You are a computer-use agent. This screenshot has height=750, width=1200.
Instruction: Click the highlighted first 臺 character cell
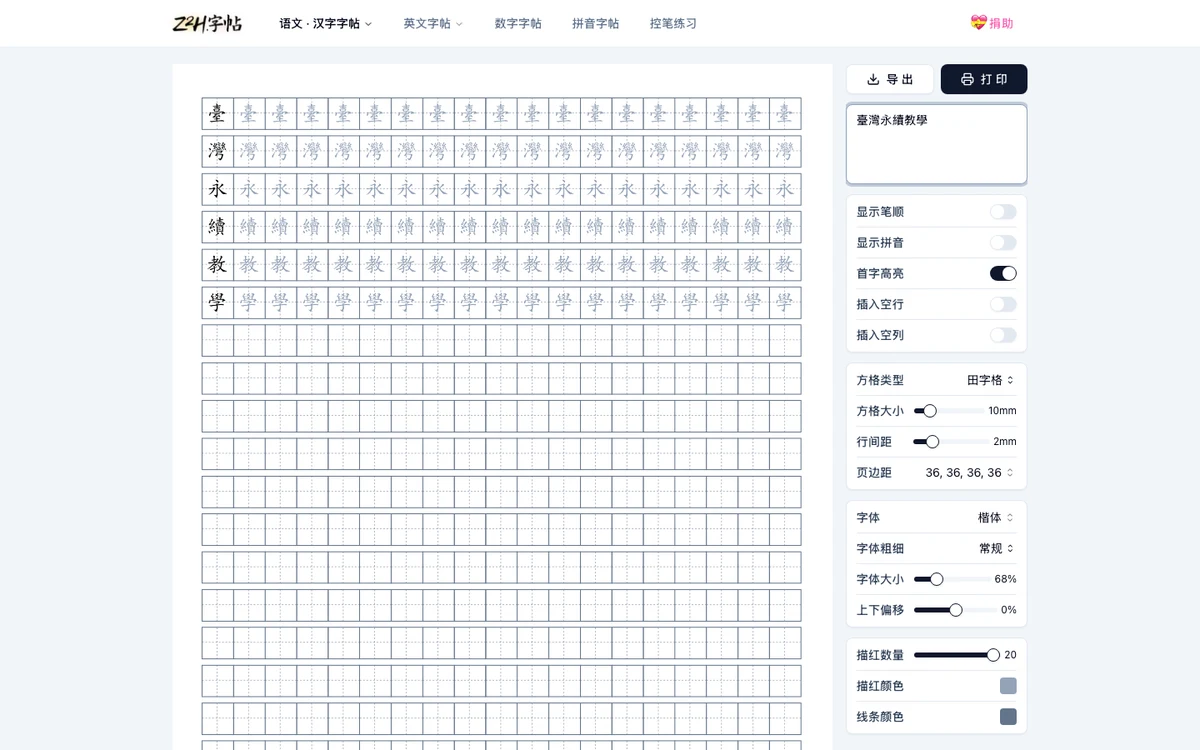pyautogui.click(x=217, y=114)
